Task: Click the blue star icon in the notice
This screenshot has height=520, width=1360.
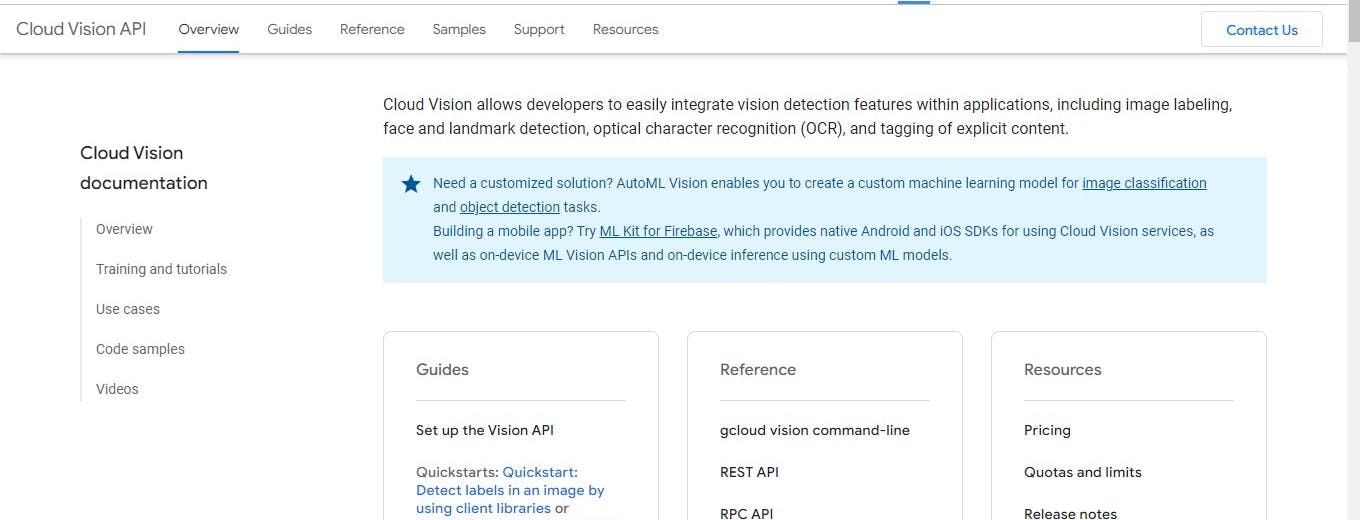Action: 411,184
